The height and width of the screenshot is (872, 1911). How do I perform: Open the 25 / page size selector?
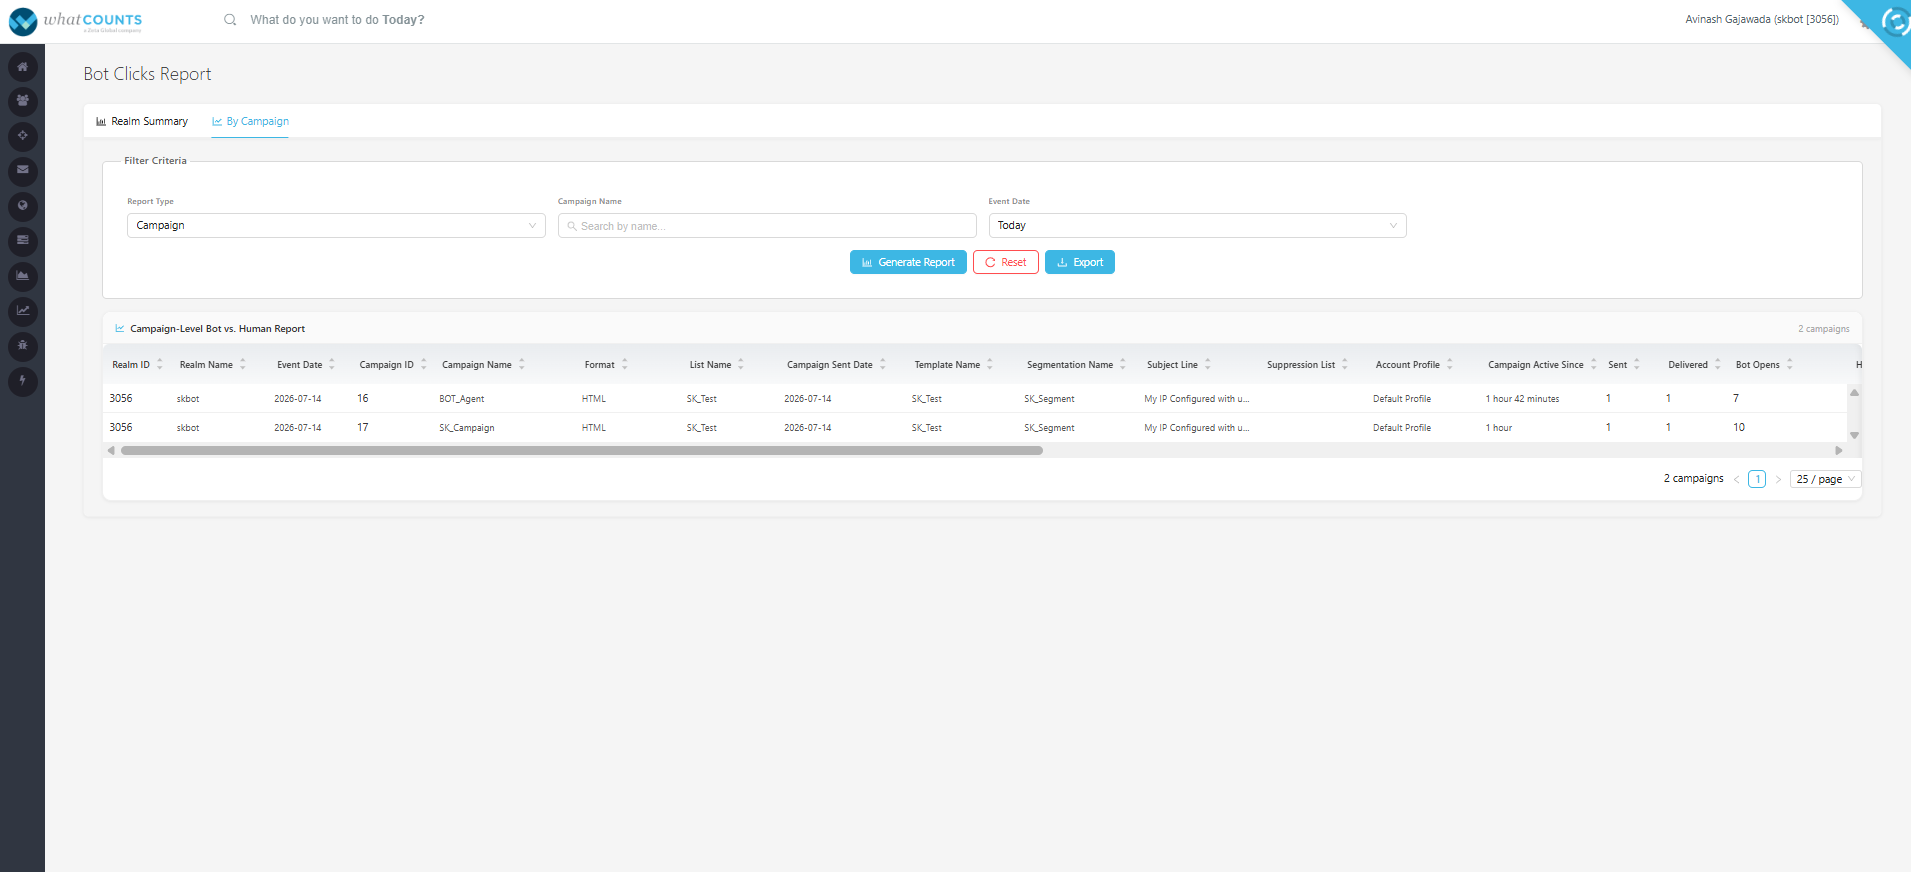coord(1825,479)
